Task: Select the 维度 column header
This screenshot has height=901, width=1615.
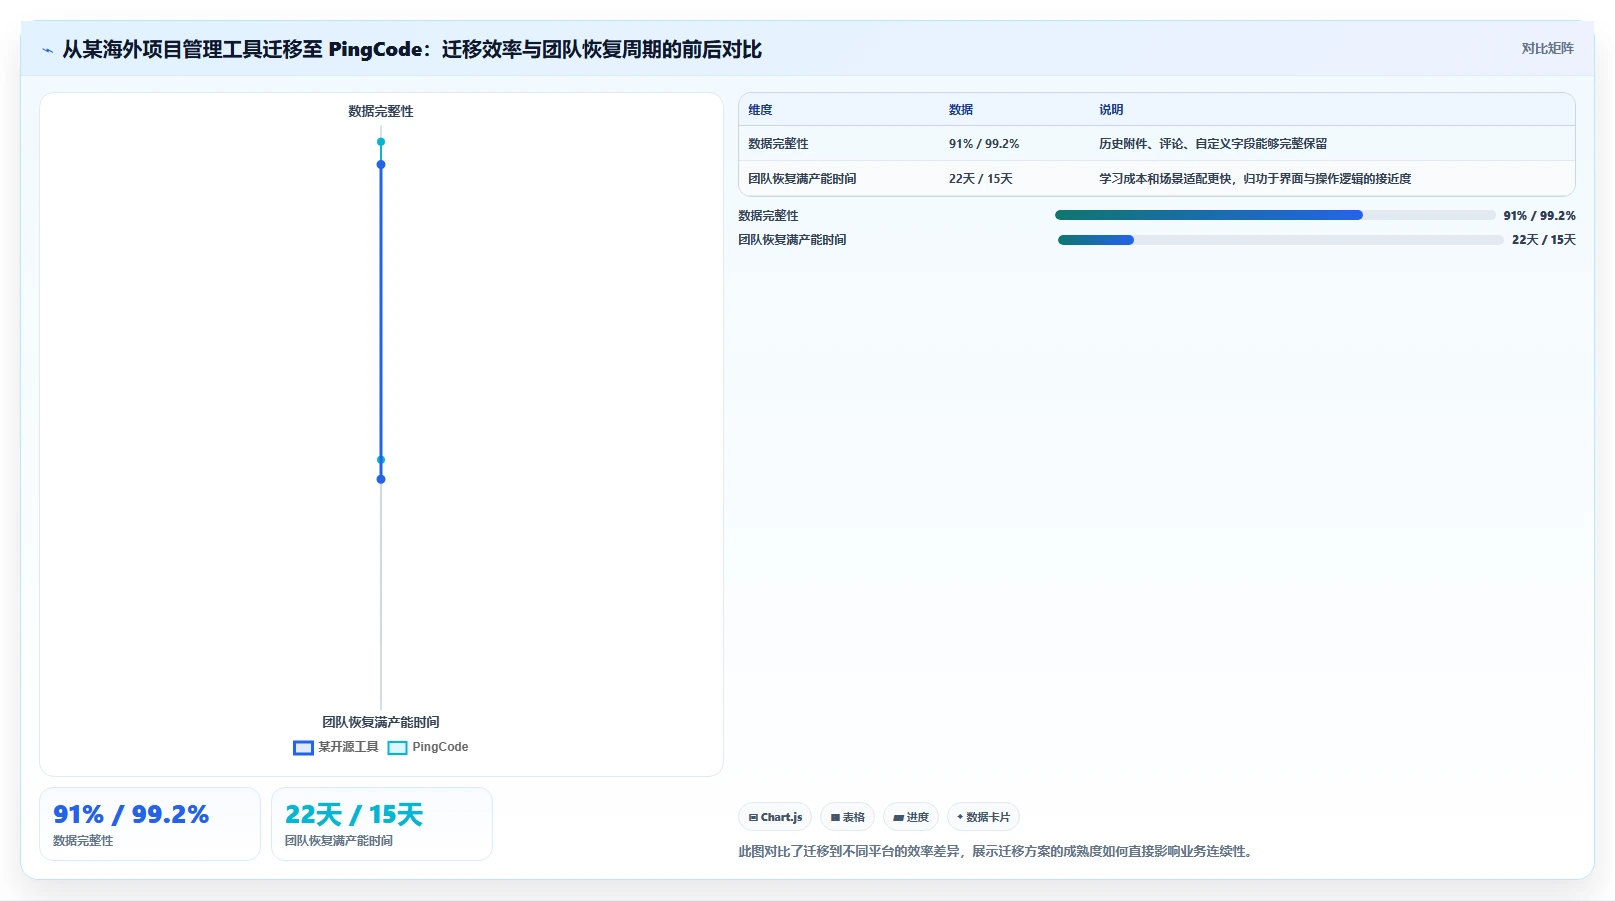Action: [x=760, y=110]
